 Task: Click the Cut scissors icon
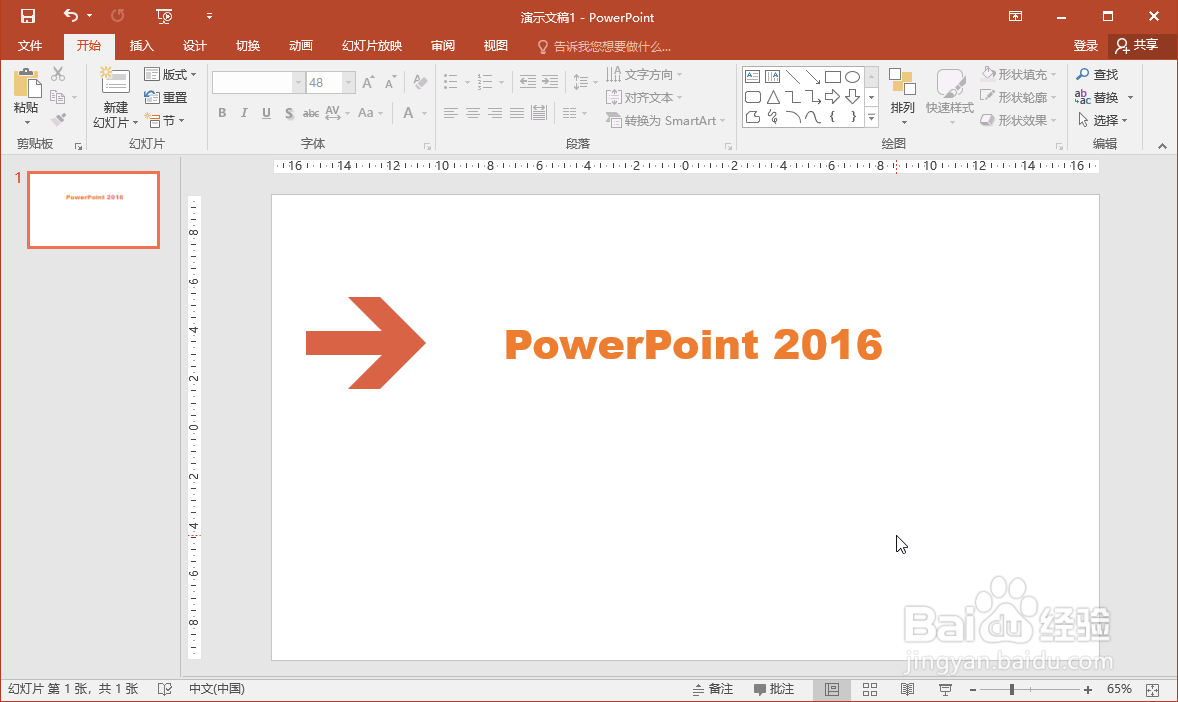(x=58, y=74)
